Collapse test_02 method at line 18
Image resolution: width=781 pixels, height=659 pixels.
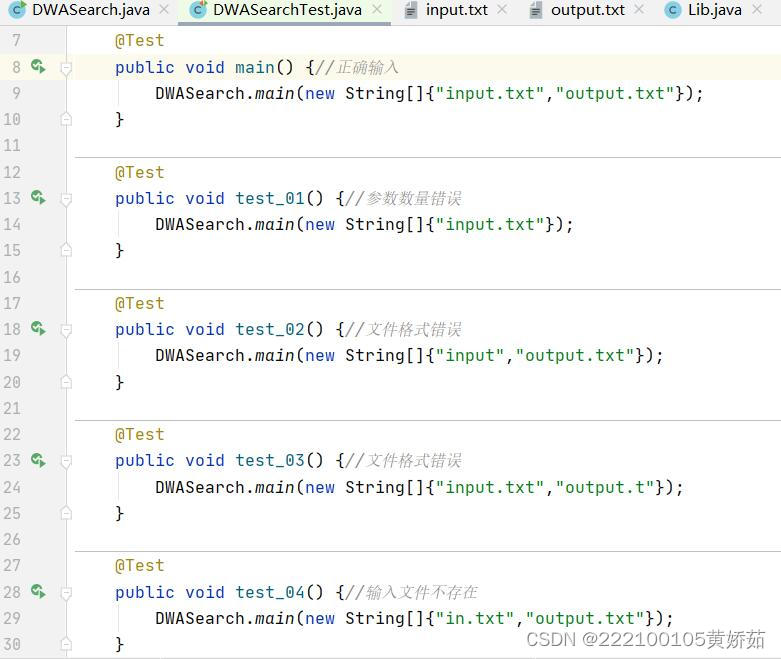66,330
